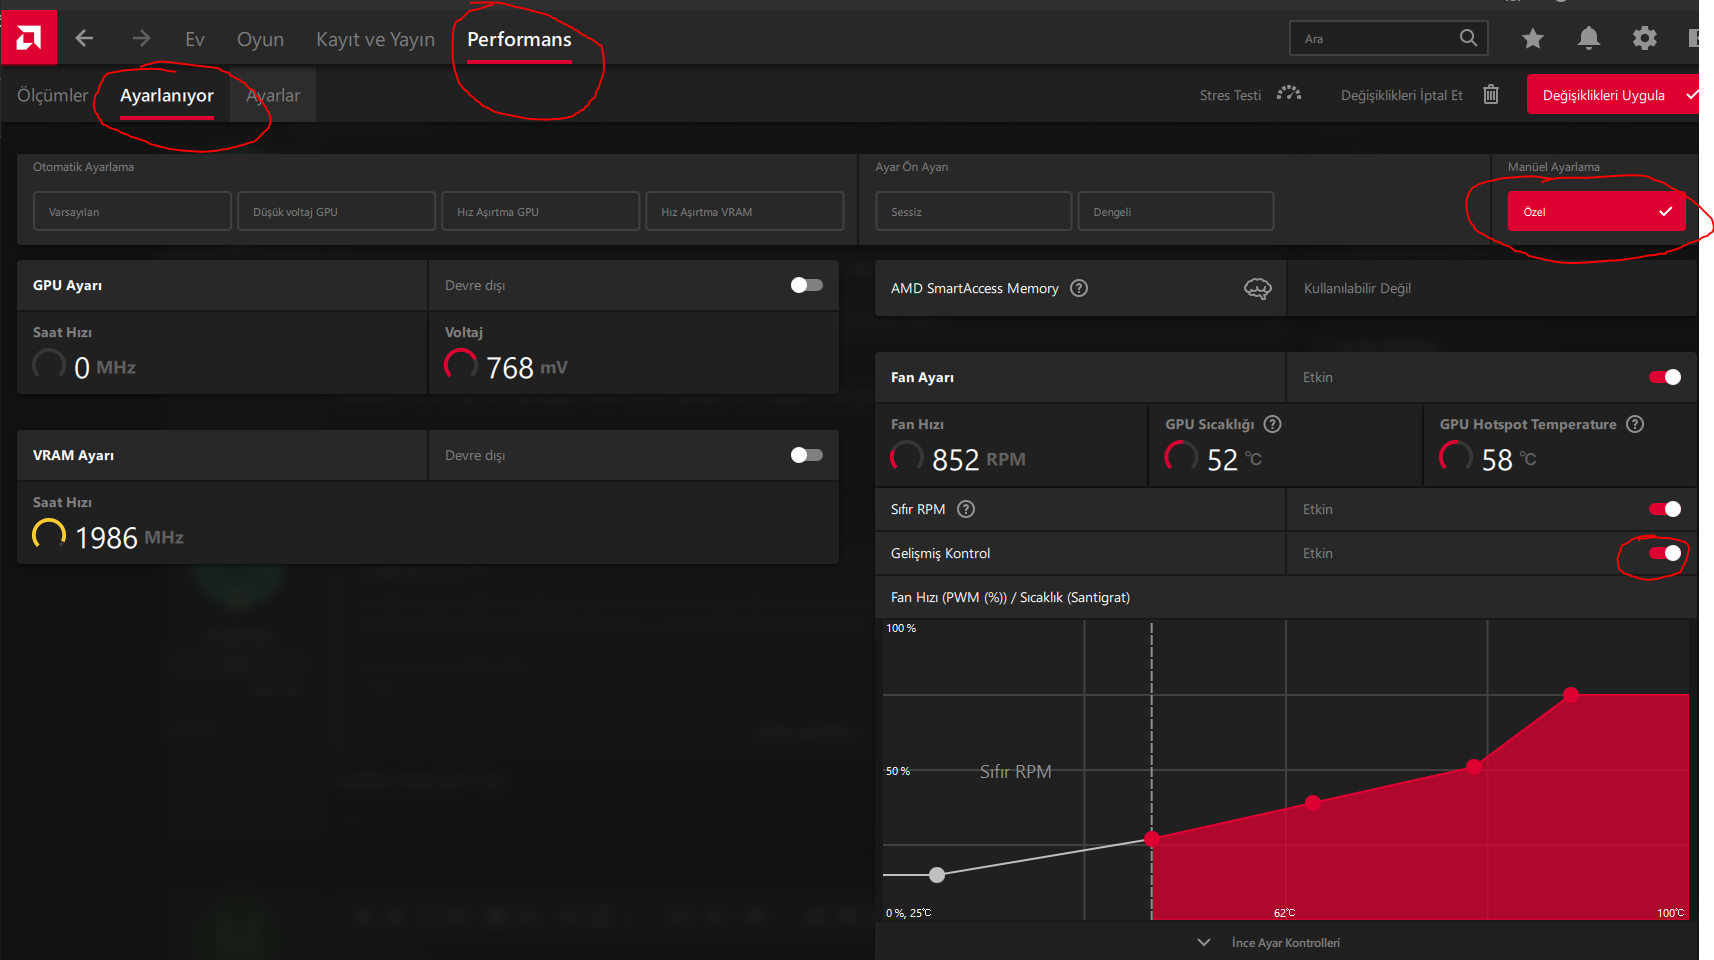Select Hız Aşırtma GPU preset
1714x960 pixels.
pos(540,211)
